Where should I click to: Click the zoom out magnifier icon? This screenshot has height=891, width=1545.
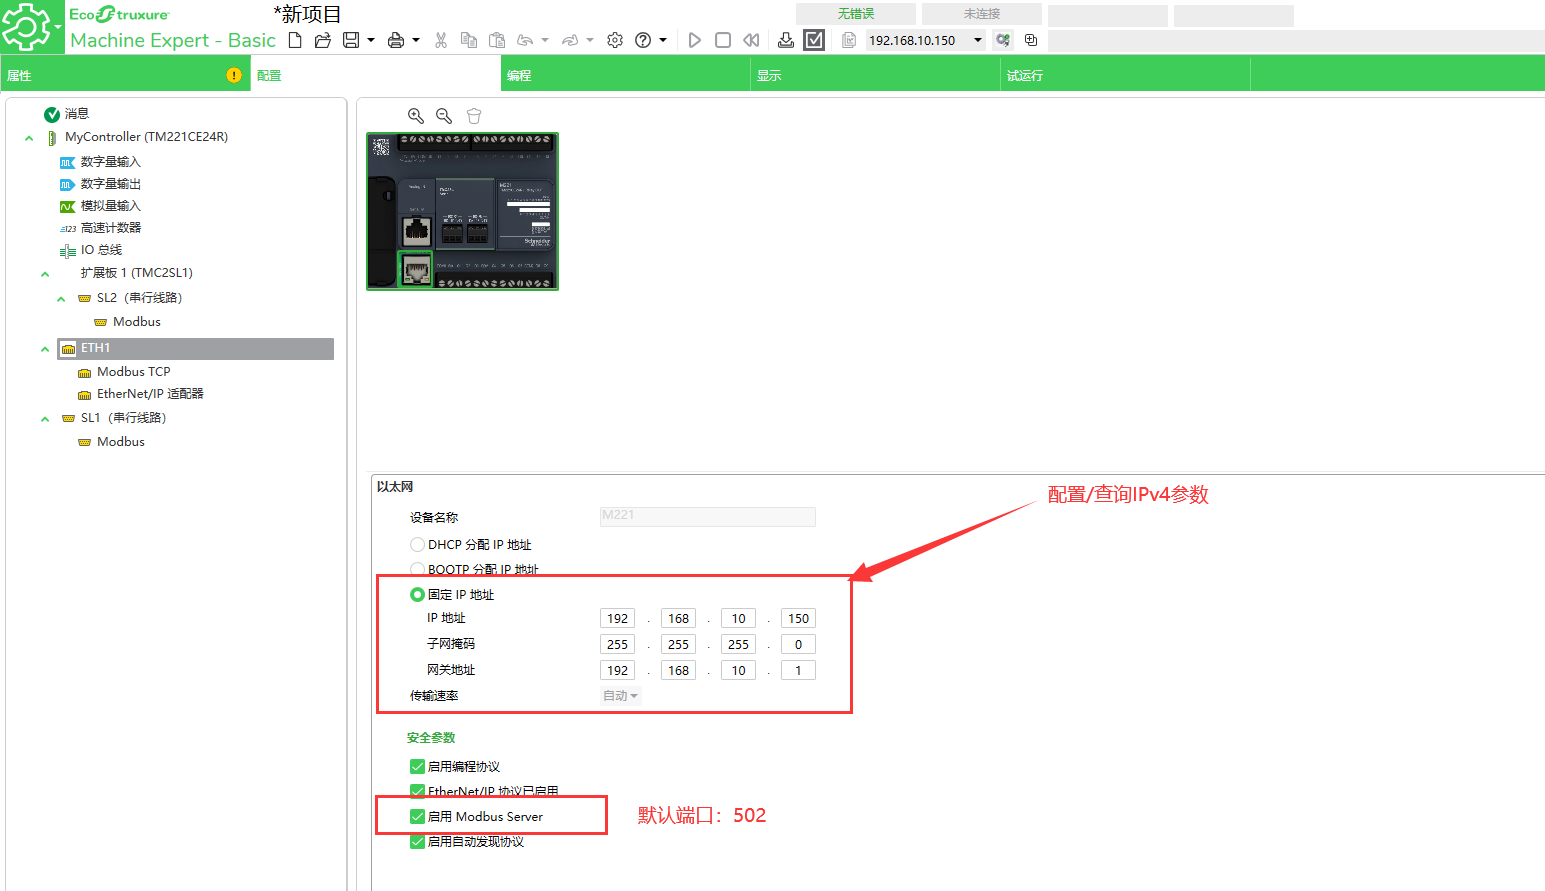444,116
